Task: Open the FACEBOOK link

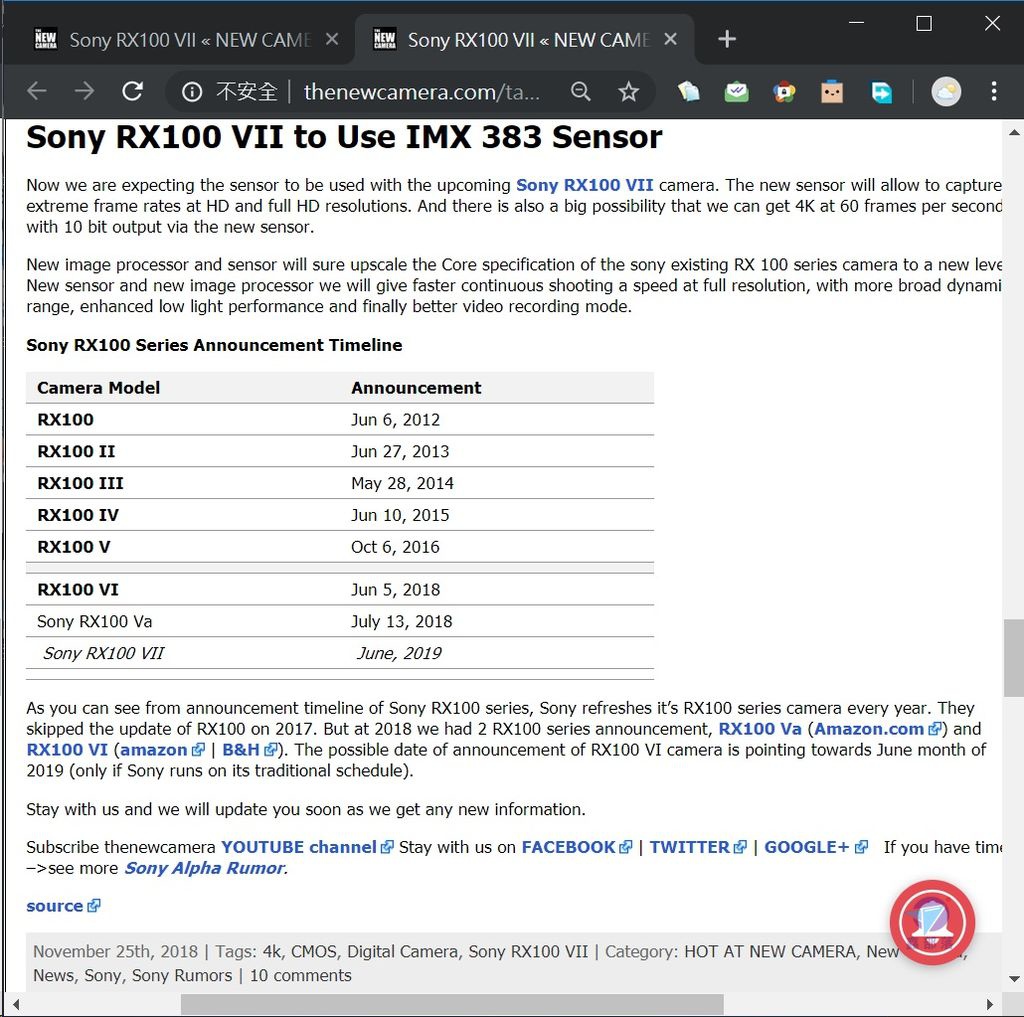Action: [x=576, y=847]
